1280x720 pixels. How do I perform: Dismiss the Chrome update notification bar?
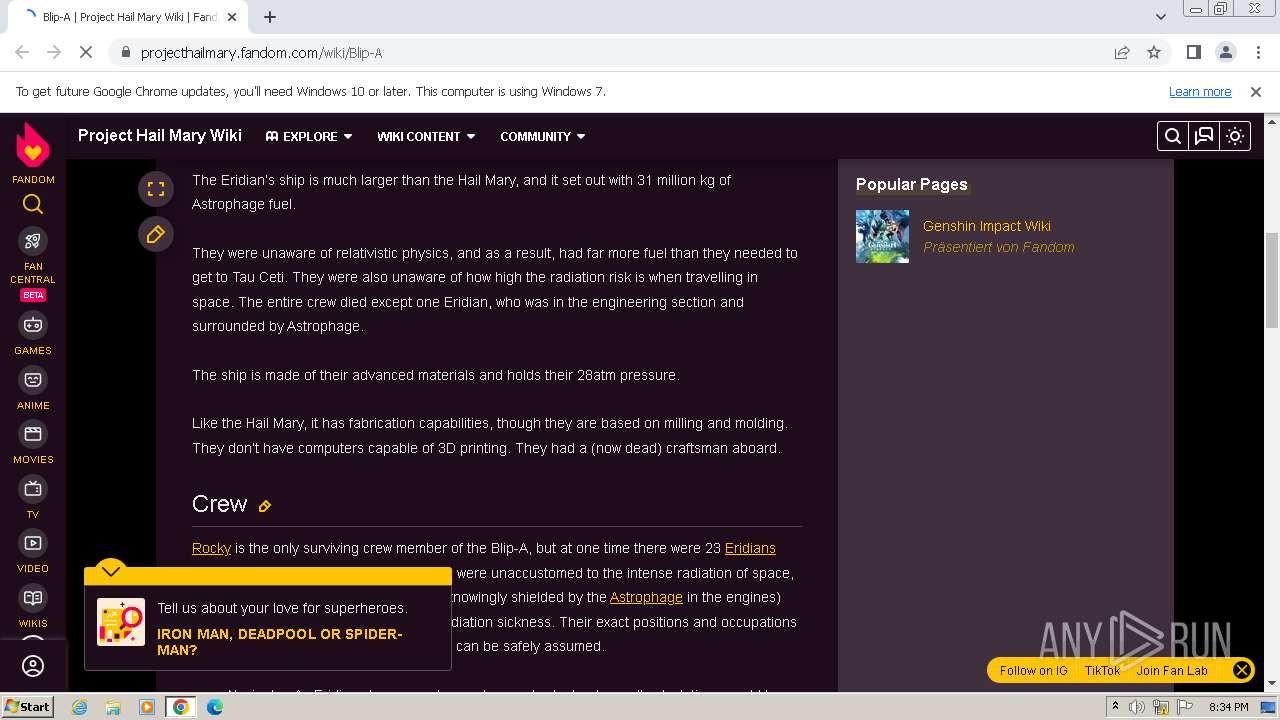pyautogui.click(x=1256, y=91)
